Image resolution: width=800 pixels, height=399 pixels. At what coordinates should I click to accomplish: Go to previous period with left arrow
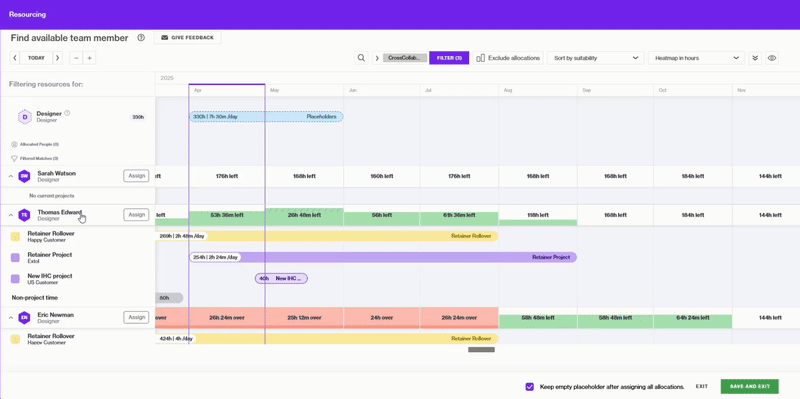[15, 58]
